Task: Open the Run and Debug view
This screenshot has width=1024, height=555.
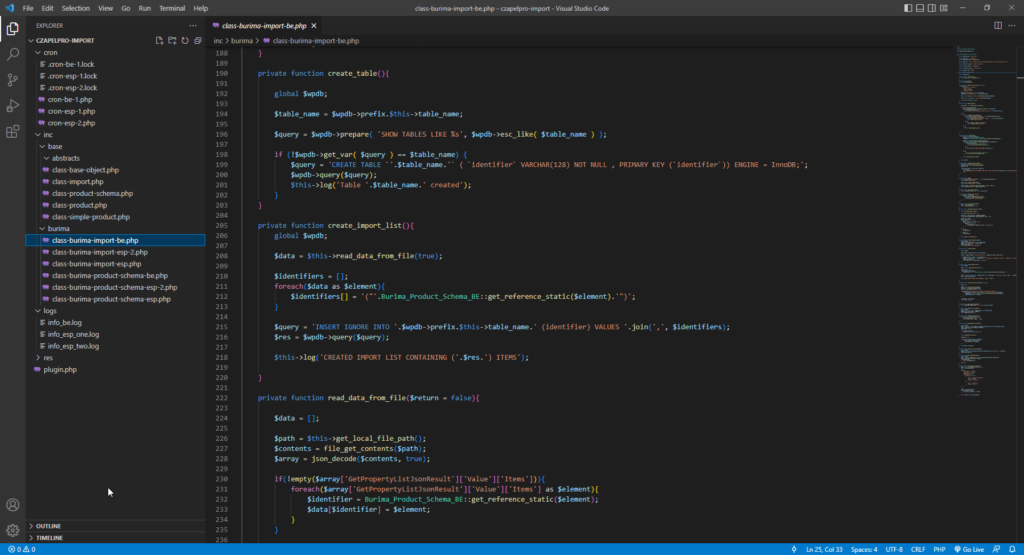Action: 12,106
